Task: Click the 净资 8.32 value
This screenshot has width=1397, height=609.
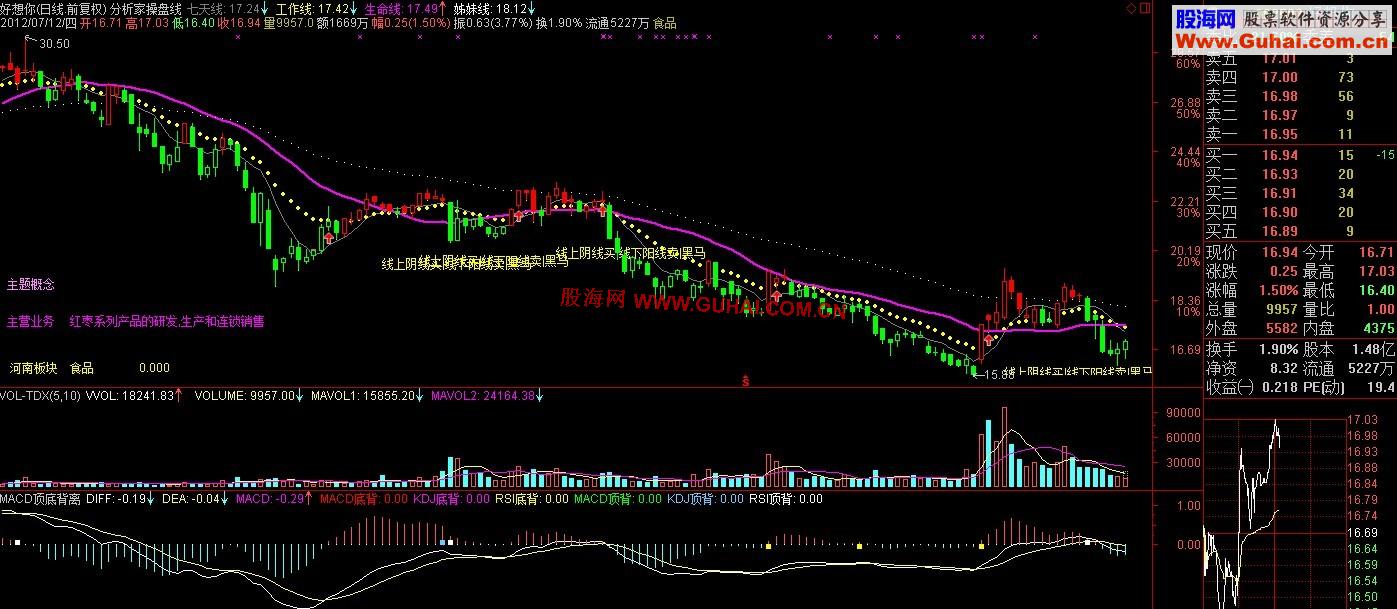Action: point(1285,368)
